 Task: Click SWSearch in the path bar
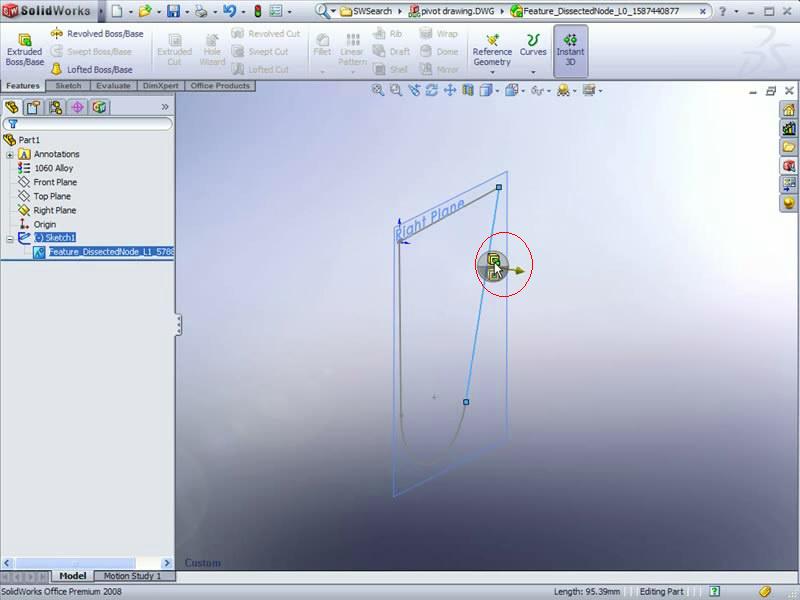[x=367, y=11]
